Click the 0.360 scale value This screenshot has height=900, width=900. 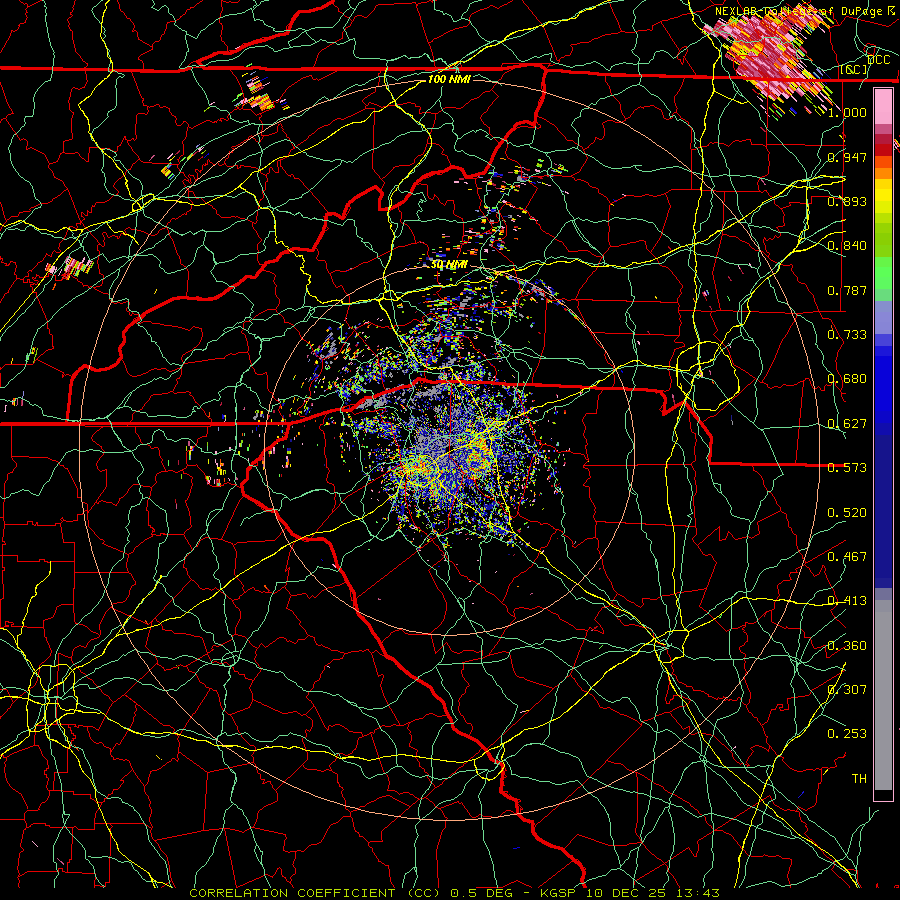click(x=847, y=645)
